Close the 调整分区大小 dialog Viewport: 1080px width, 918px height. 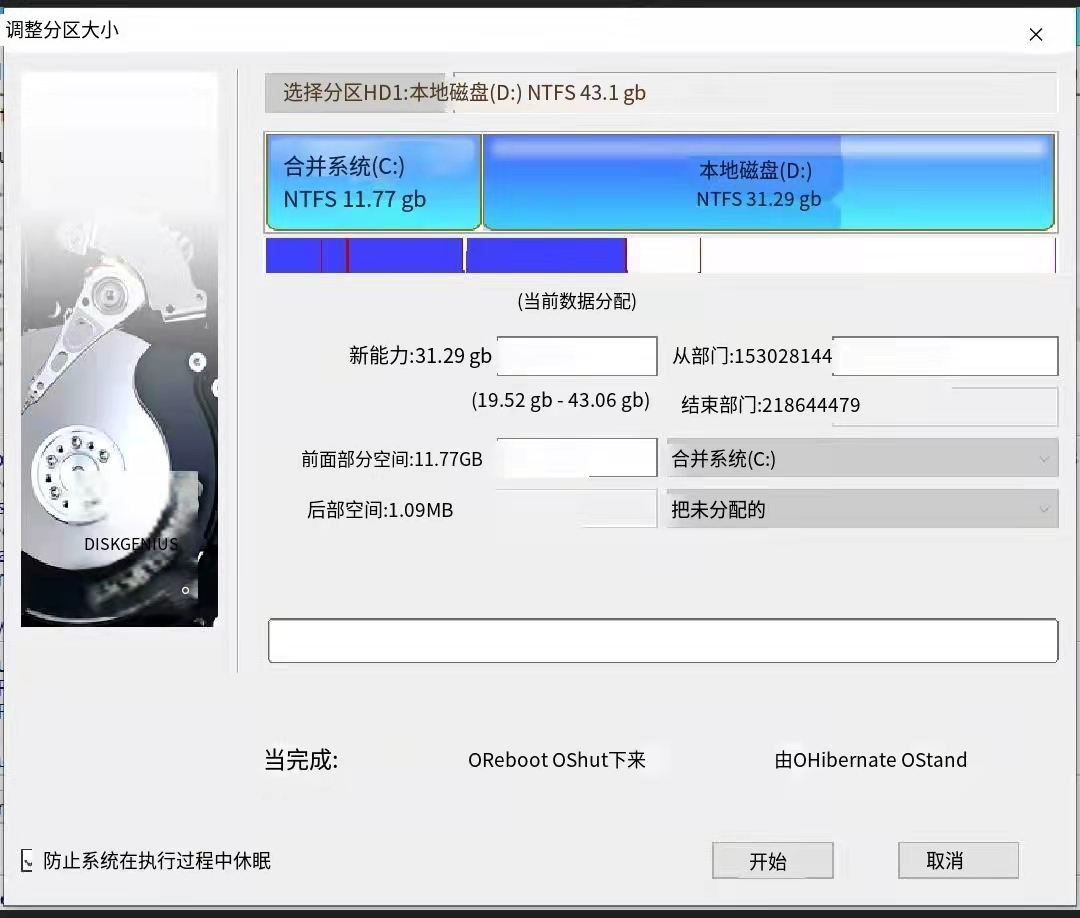1036,34
